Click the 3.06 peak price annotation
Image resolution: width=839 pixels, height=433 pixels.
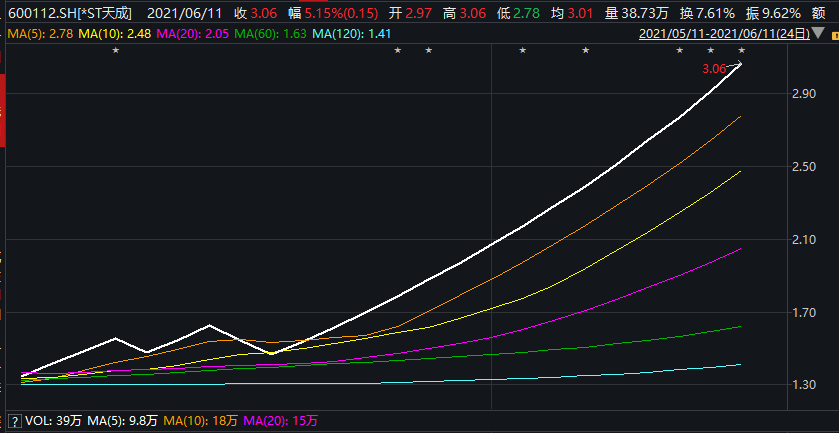point(713,69)
